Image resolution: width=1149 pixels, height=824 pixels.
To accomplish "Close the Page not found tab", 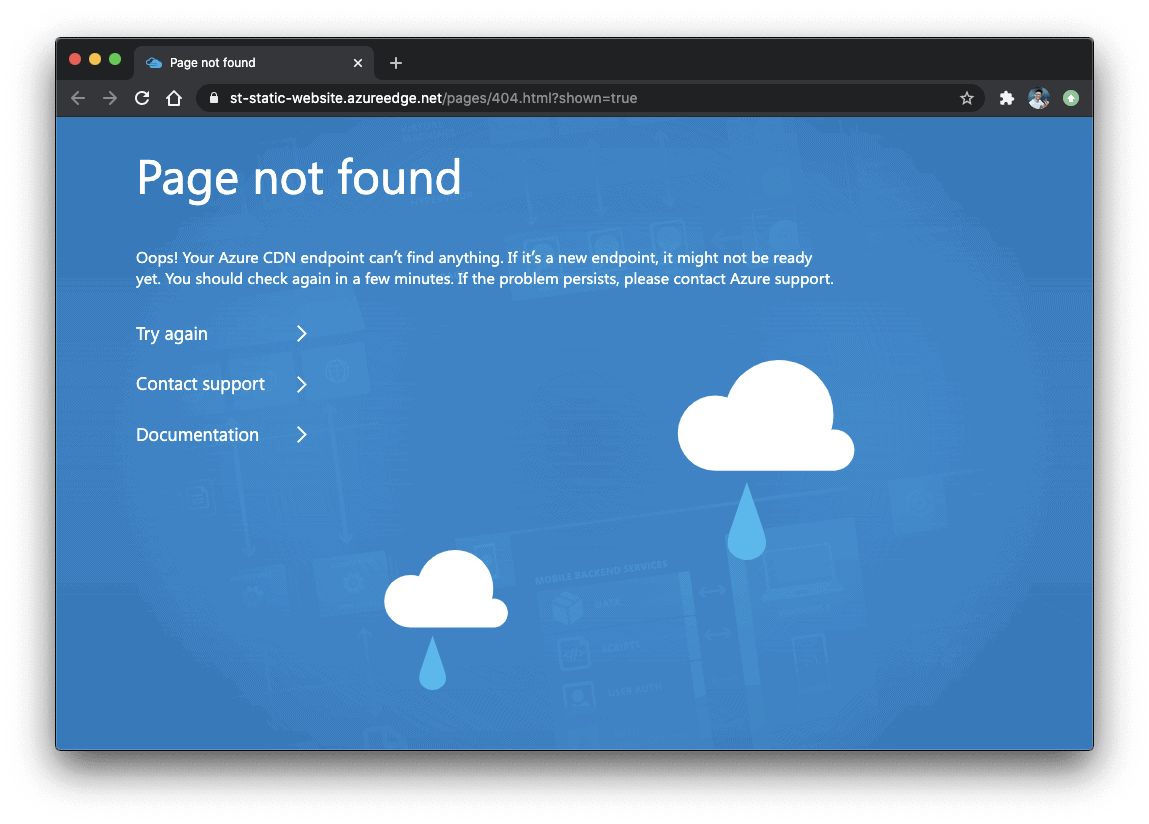I will [358, 63].
